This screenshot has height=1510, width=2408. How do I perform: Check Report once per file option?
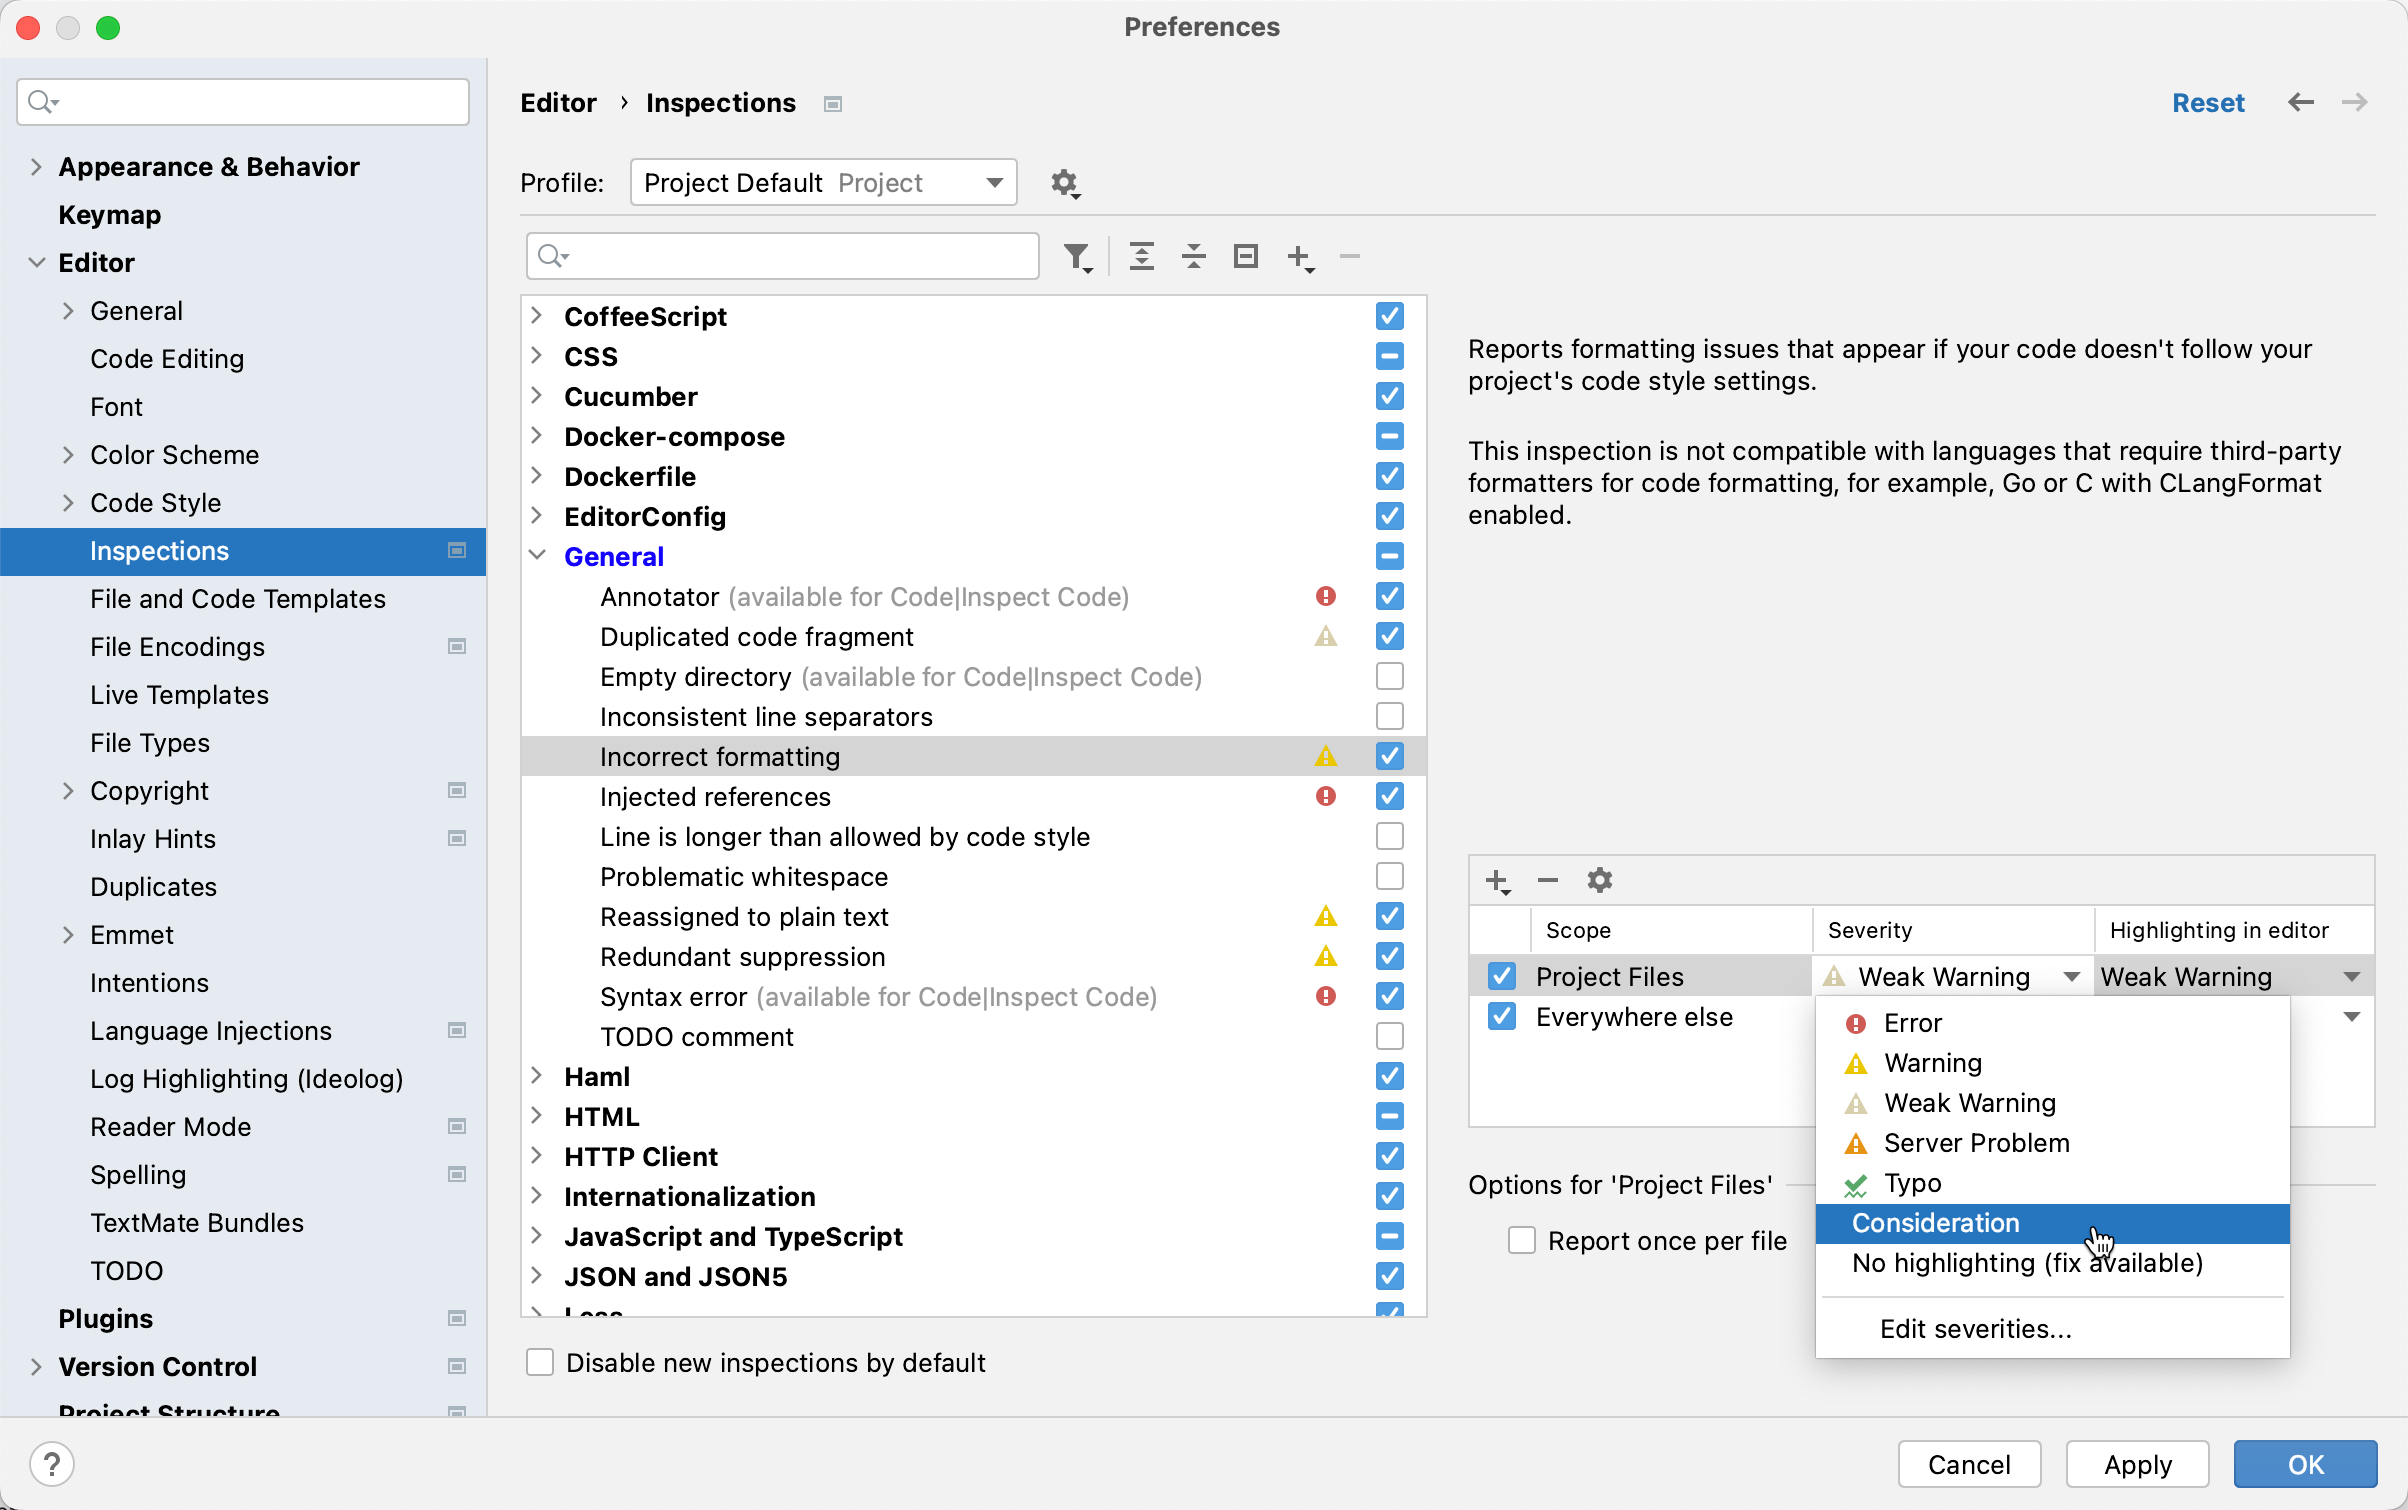click(1521, 1240)
